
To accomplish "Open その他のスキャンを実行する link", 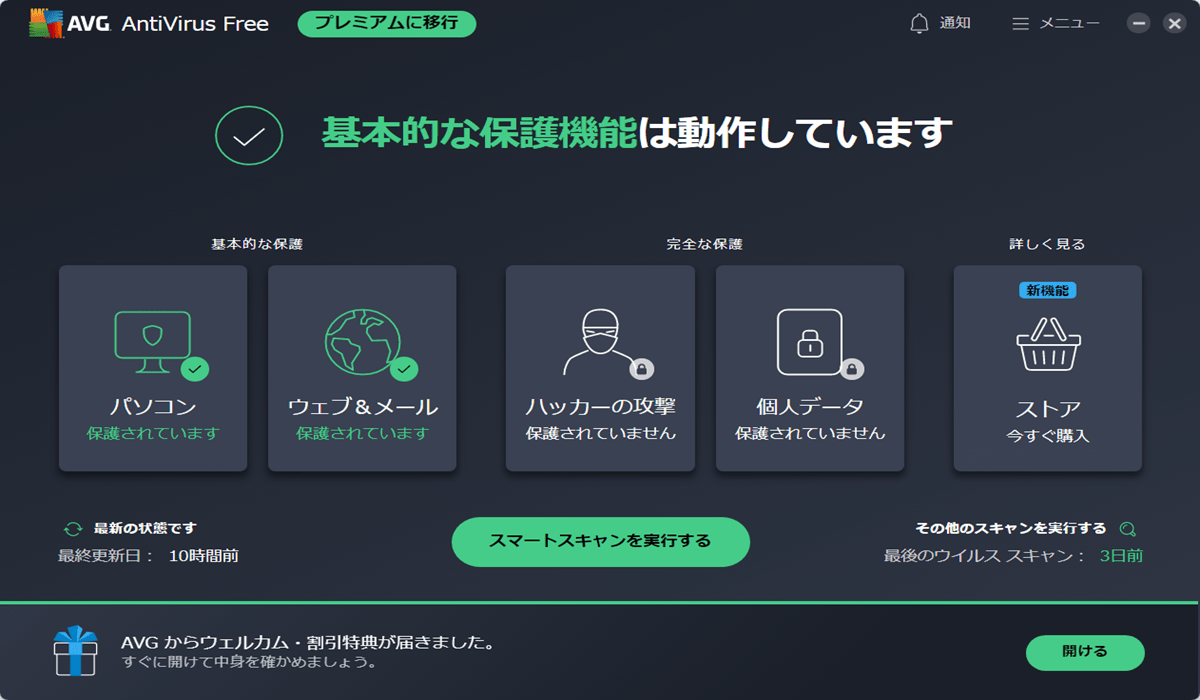I will pos(1010,529).
